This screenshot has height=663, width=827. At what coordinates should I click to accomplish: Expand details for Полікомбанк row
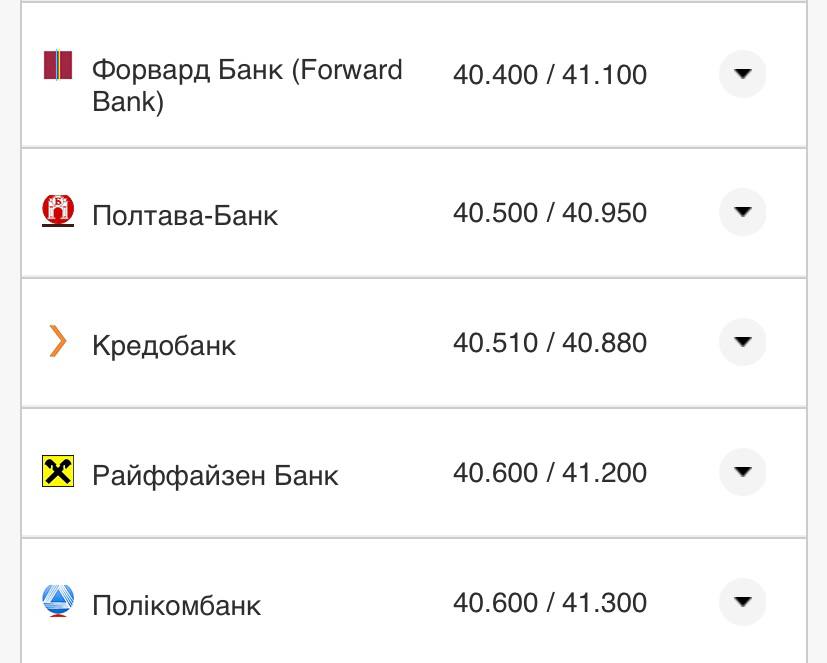coord(741,602)
